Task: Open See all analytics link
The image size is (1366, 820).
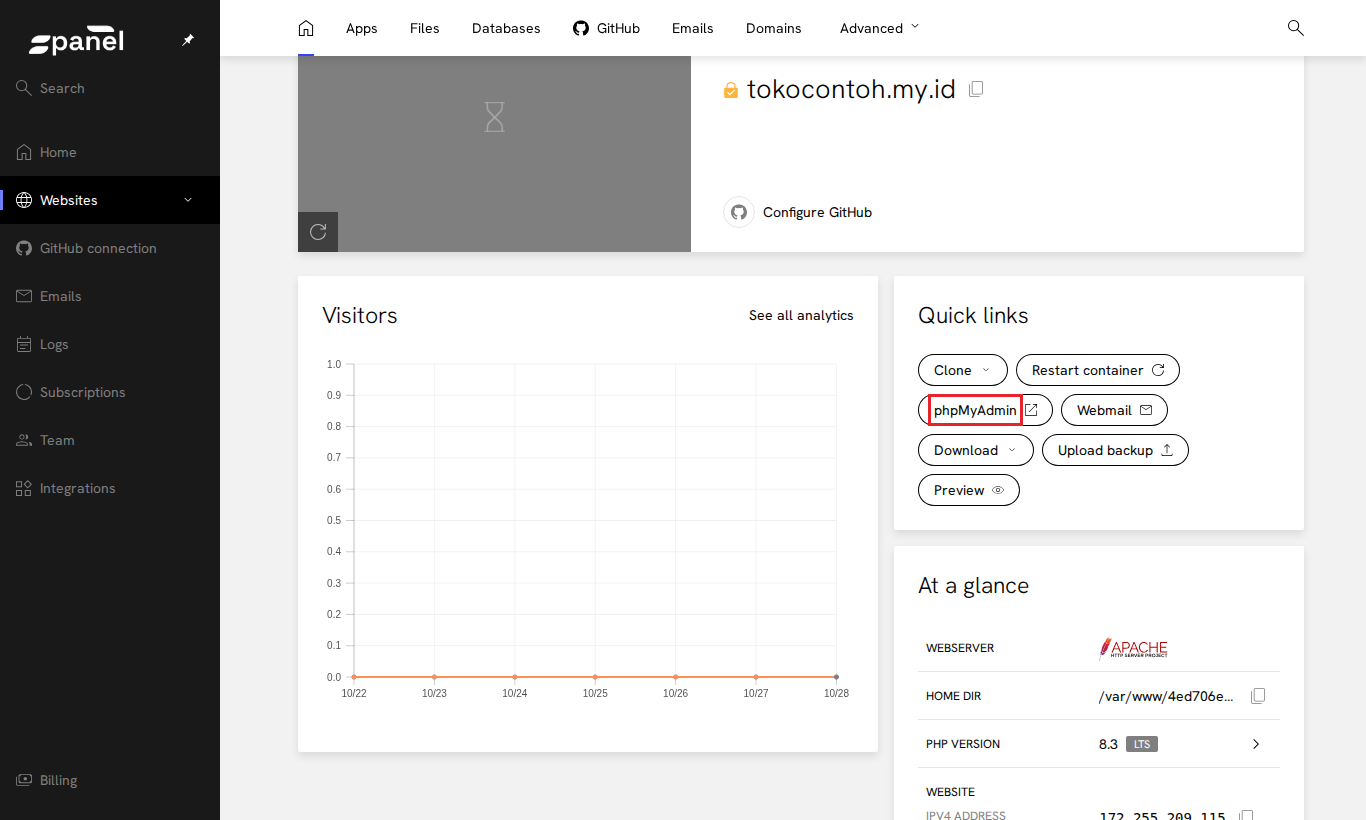Action: (x=801, y=315)
